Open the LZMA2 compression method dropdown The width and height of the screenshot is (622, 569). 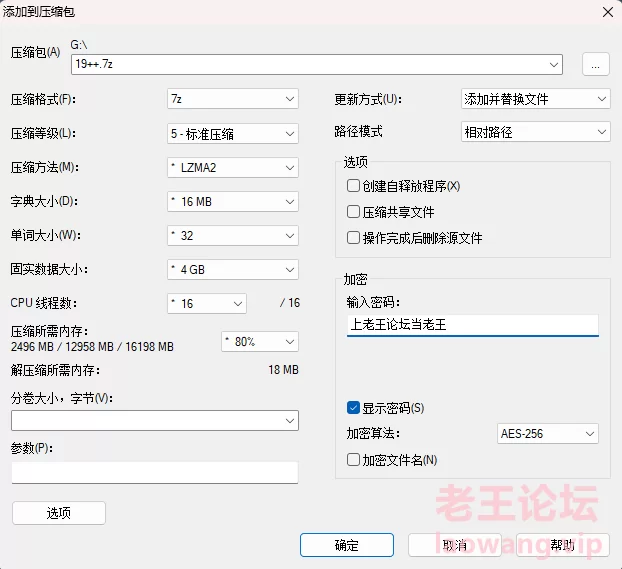(233, 168)
